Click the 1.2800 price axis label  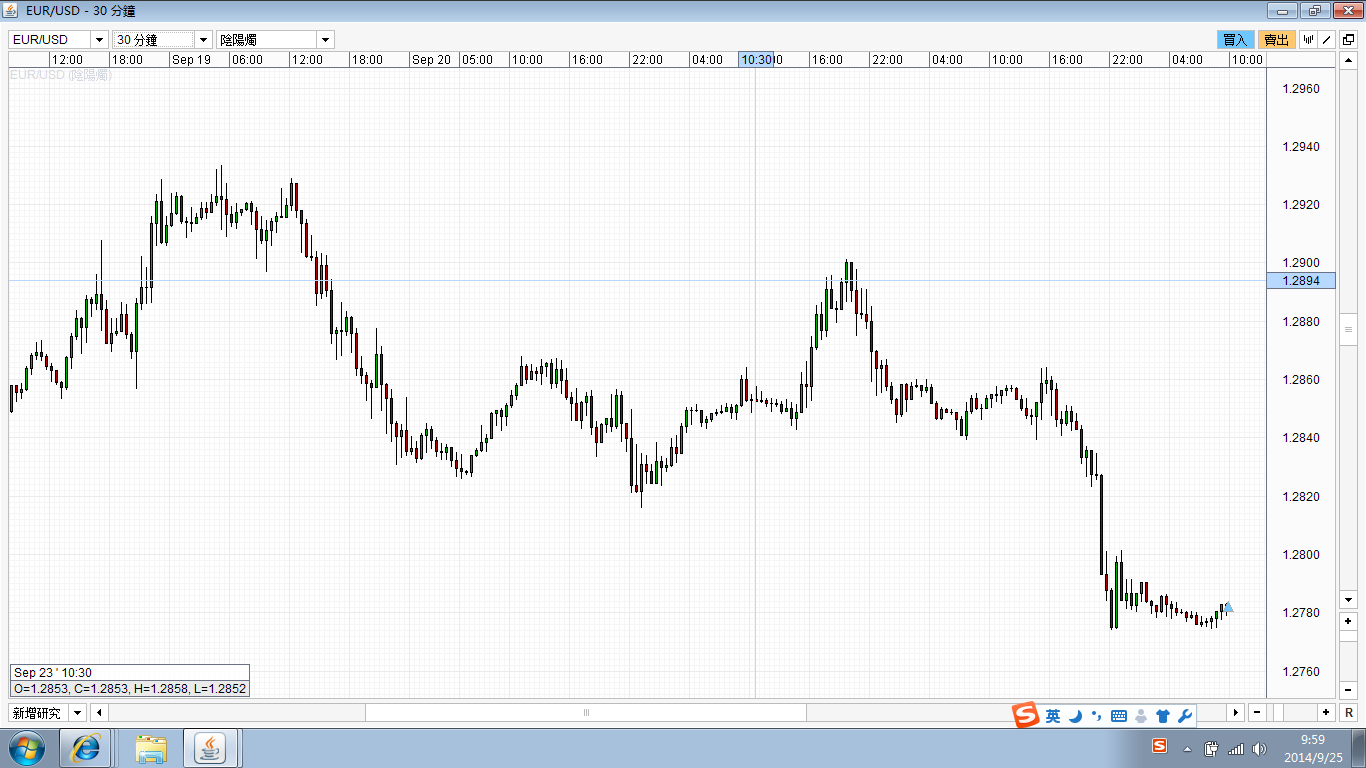coord(1300,555)
